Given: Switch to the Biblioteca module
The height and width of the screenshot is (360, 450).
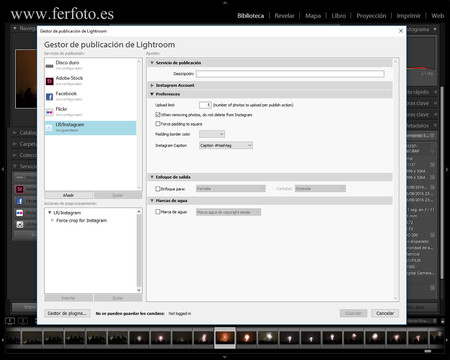Looking at the screenshot, I should (251, 16).
